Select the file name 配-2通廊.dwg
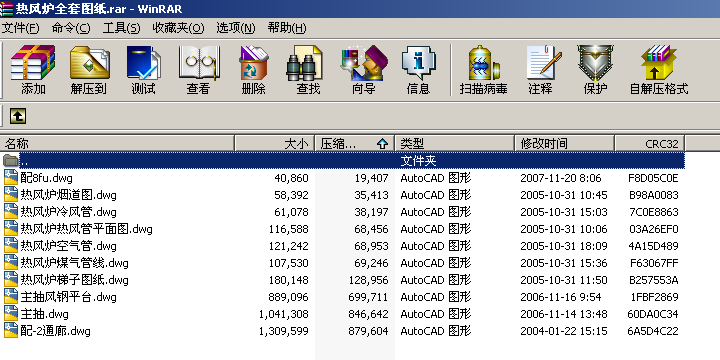 (x=56, y=331)
